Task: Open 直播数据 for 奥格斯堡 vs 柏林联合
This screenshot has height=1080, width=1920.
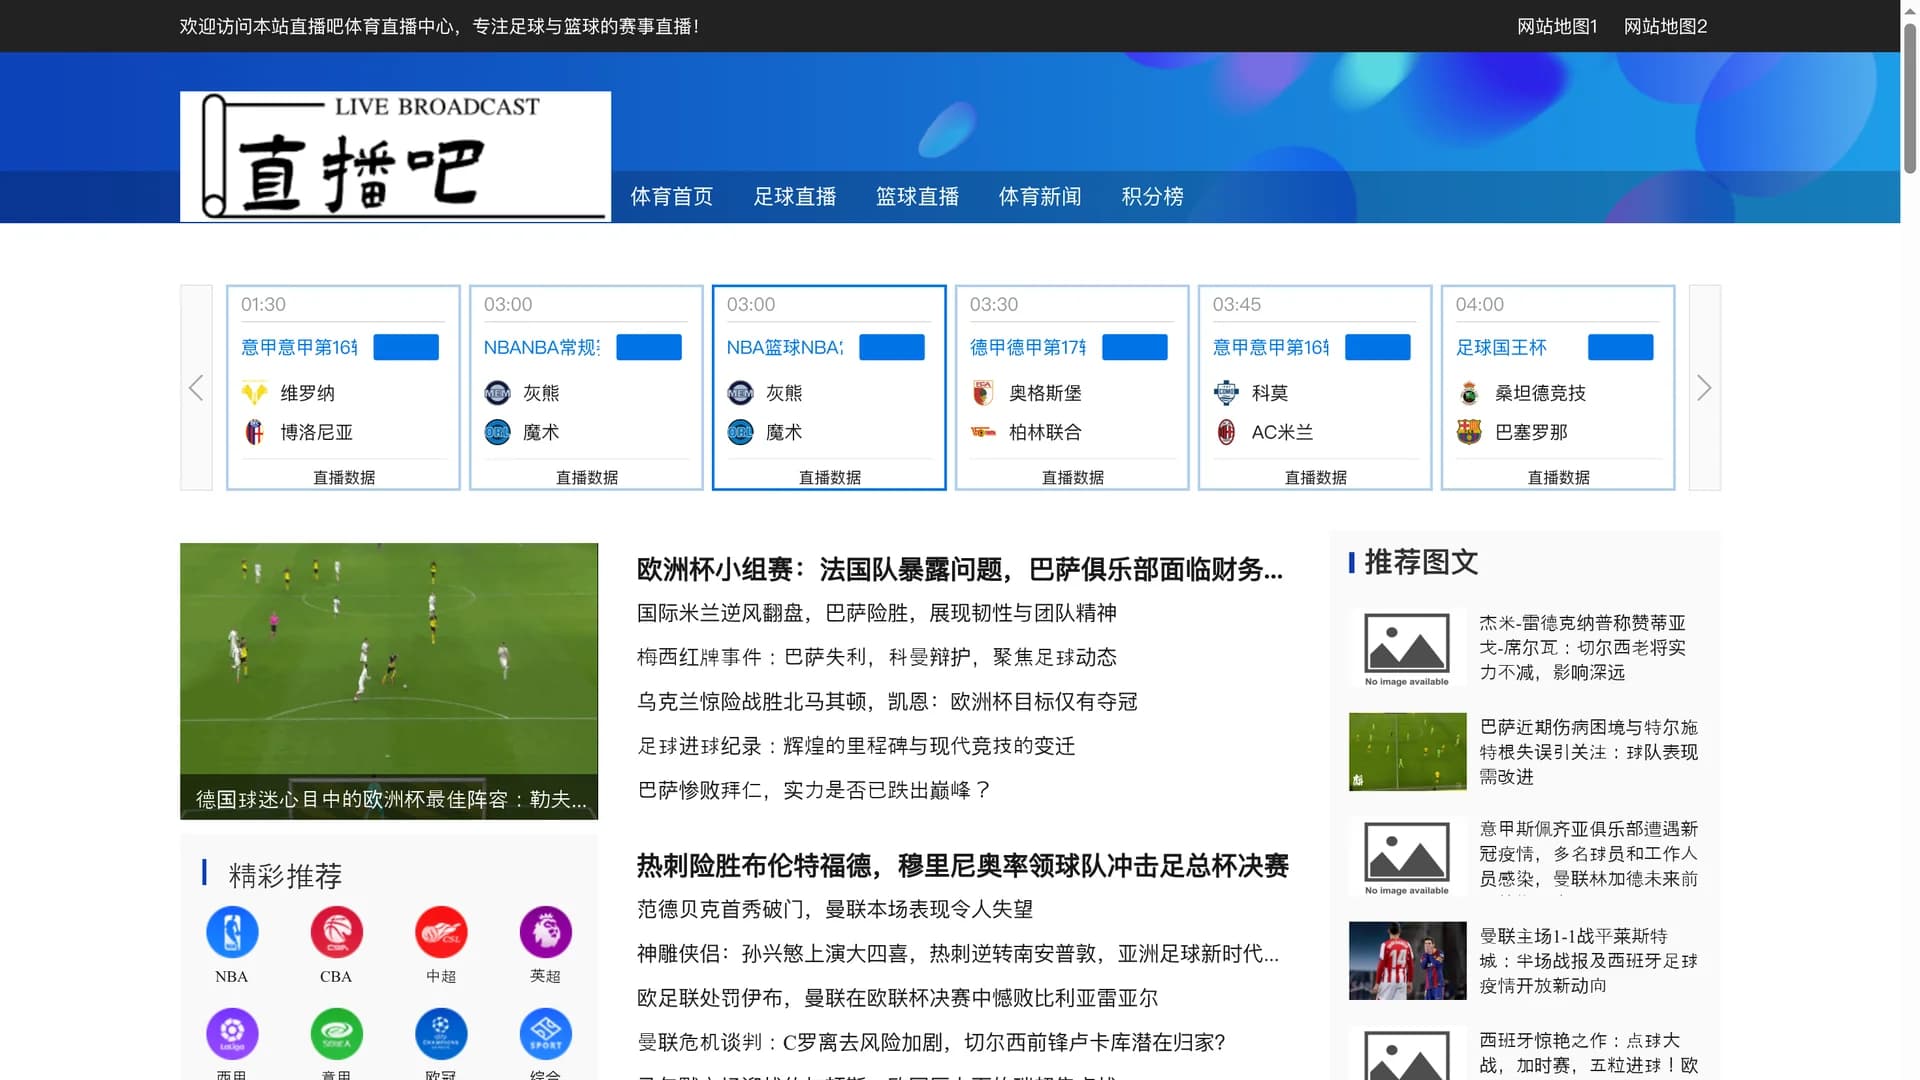Action: pyautogui.click(x=1073, y=477)
